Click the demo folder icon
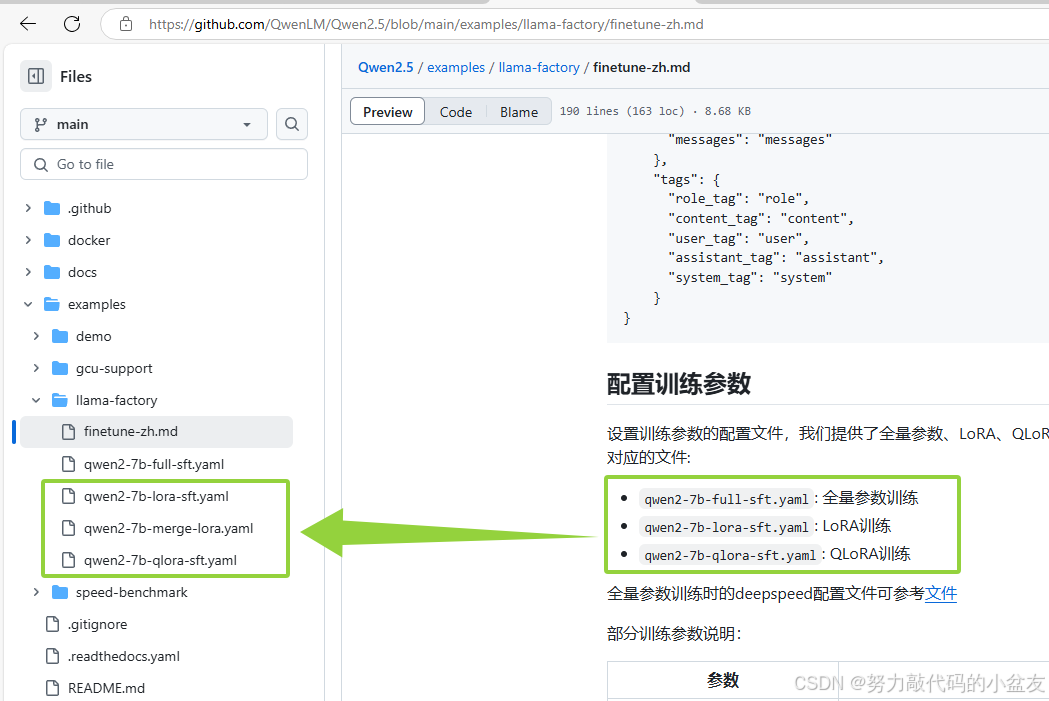This screenshot has width=1049, height=701. pos(60,336)
